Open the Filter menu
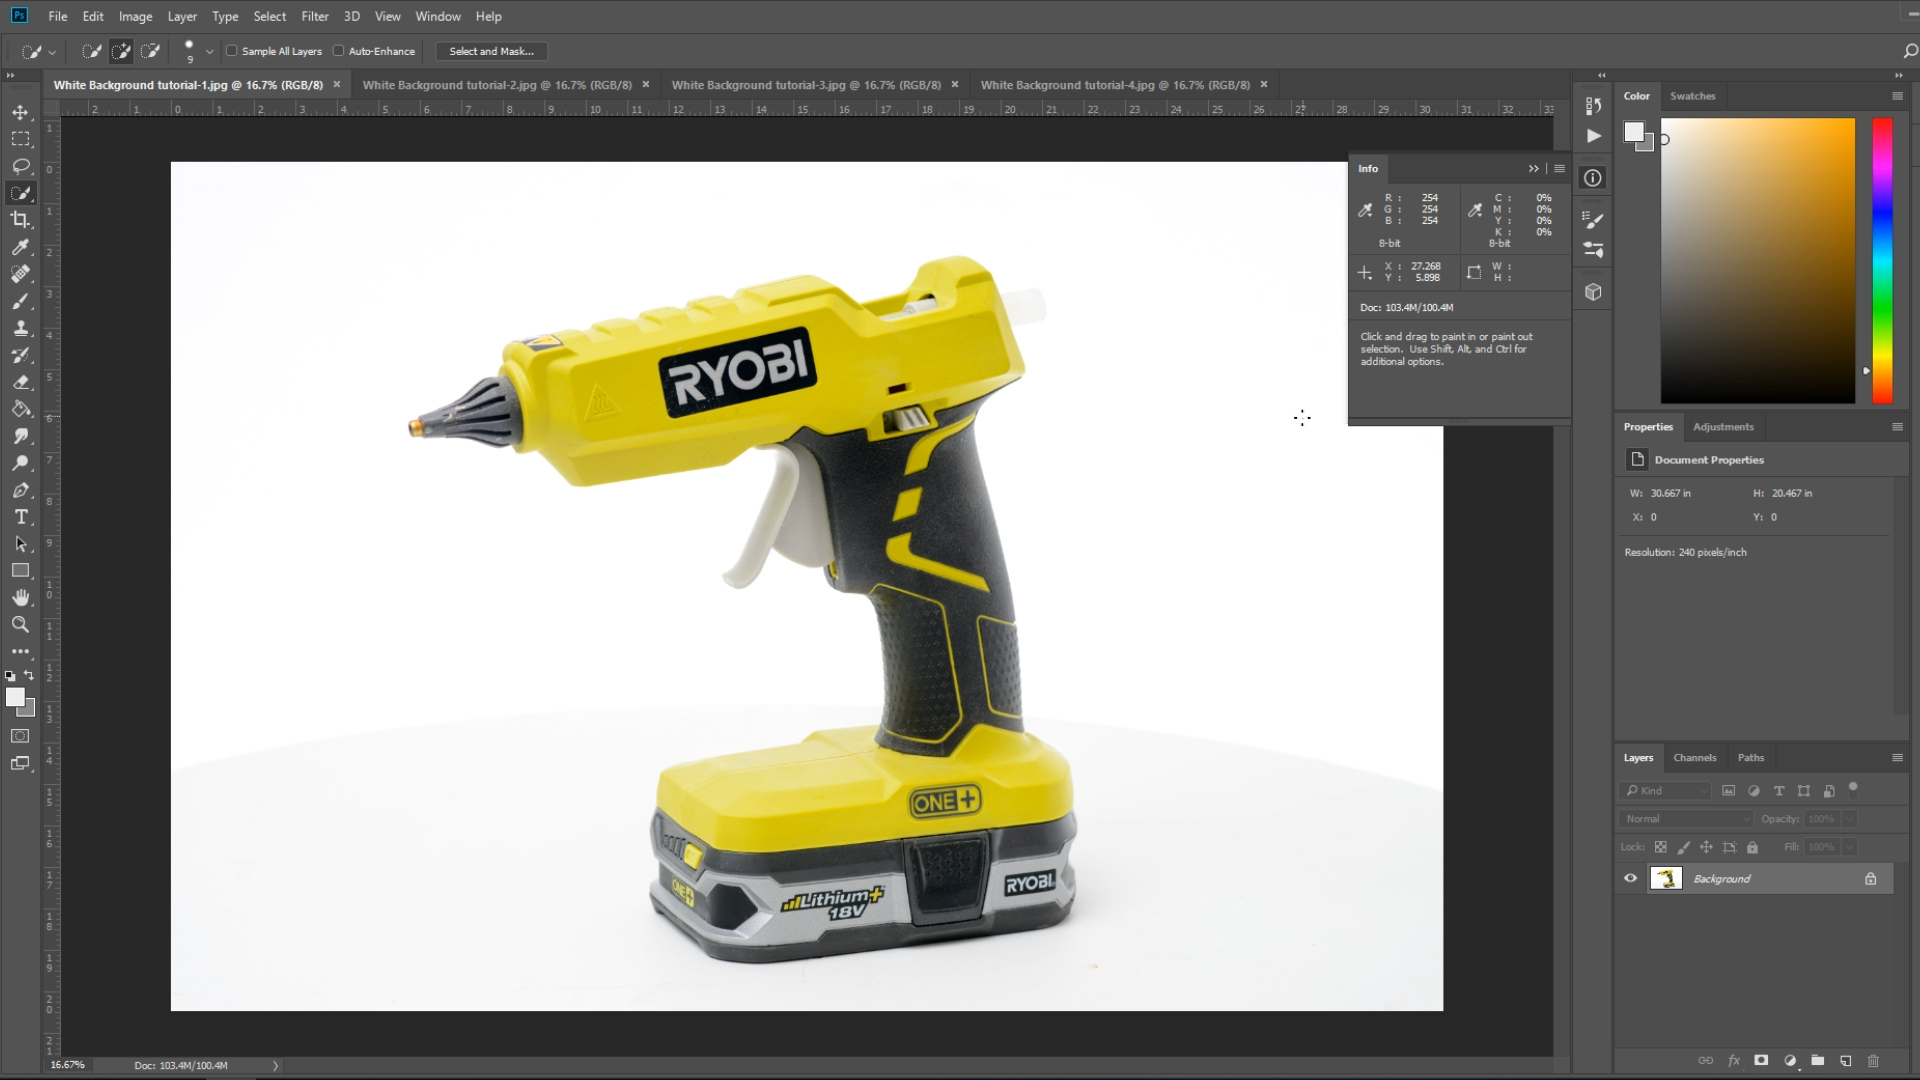The height and width of the screenshot is (1080, 1920). [315, 16]
